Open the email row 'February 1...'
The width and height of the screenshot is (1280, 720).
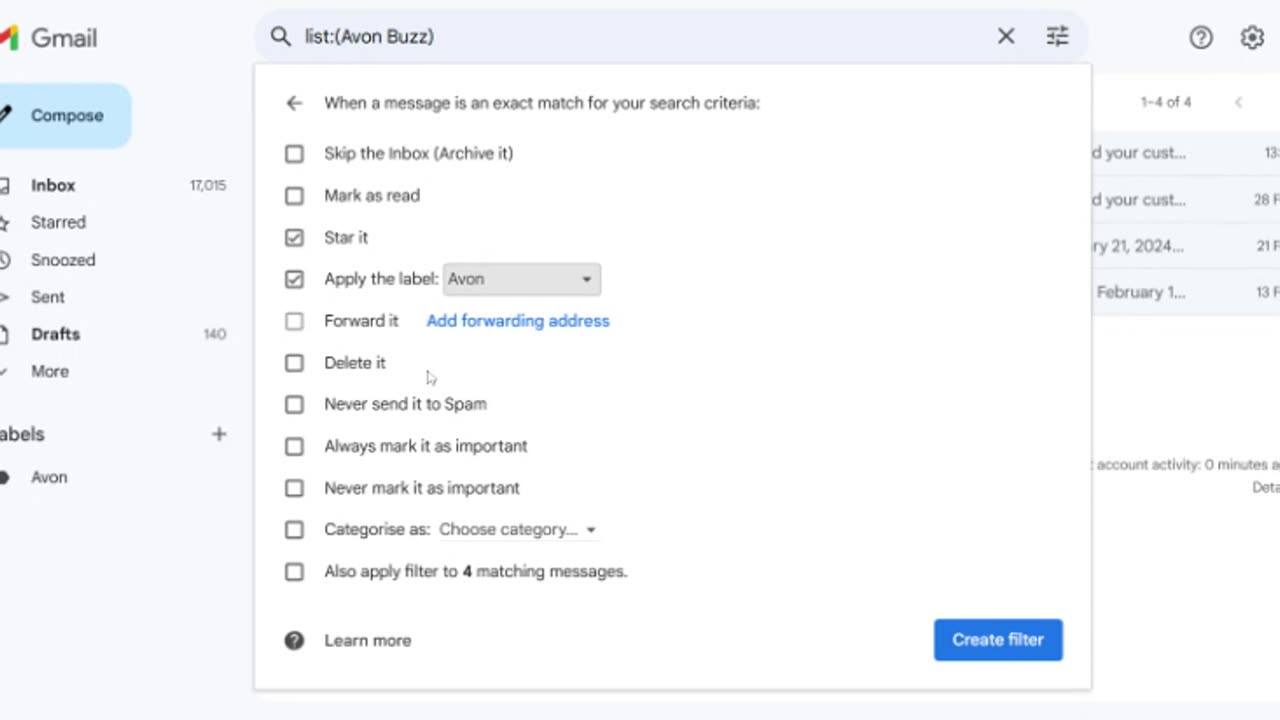point(1186,292)
